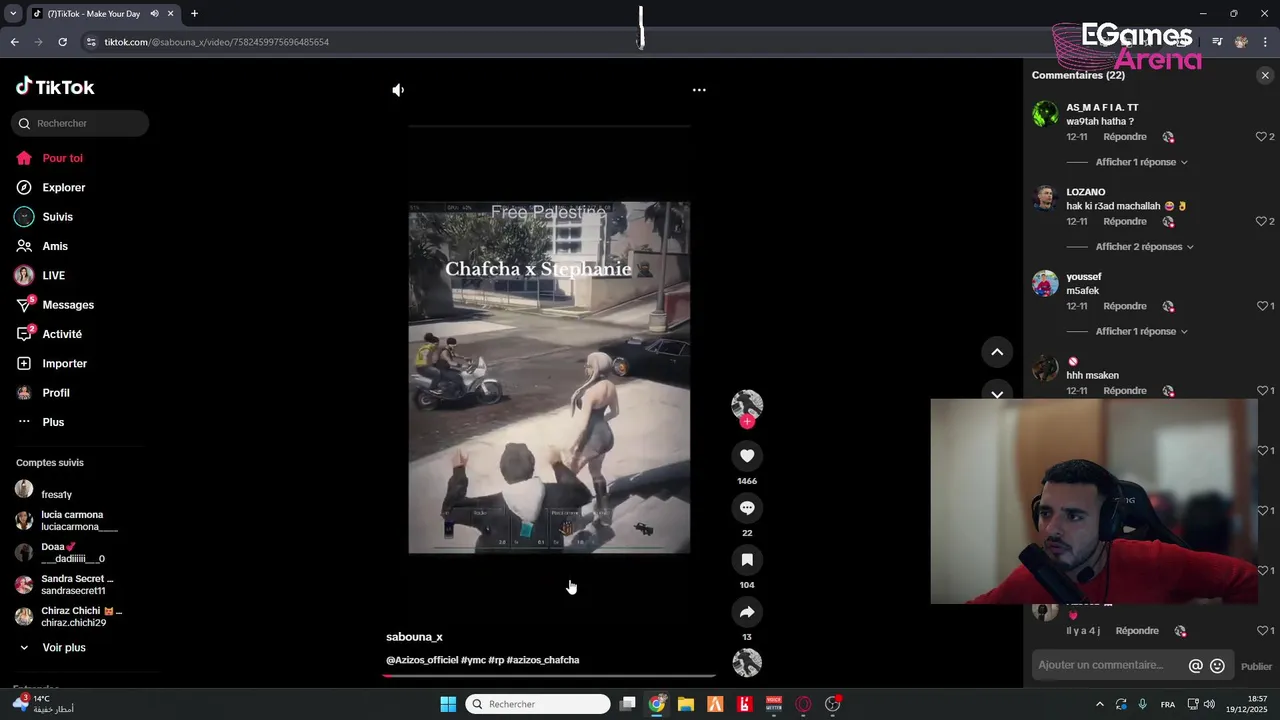Save the video with the bookmark icon
The height and width of the screenshot is (720, 1280).
point(747,560)
